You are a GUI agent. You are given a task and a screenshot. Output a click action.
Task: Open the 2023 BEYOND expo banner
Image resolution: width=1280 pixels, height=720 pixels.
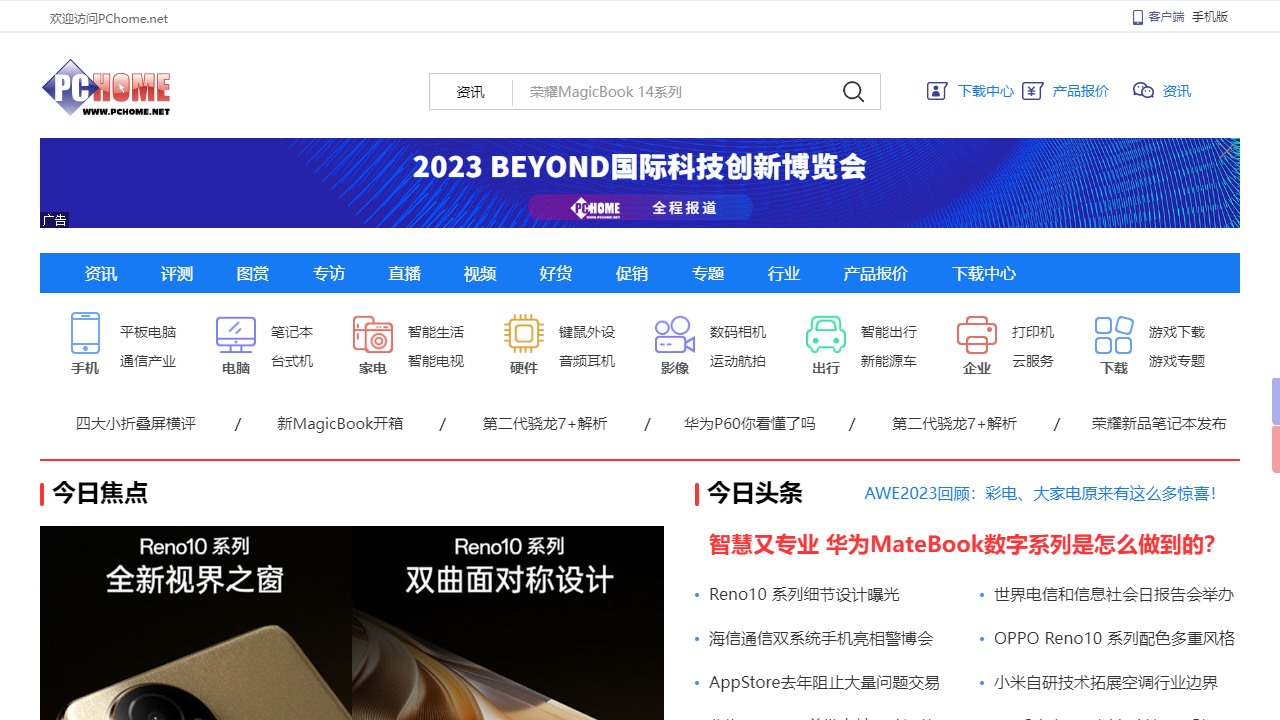tap(640, 183)
